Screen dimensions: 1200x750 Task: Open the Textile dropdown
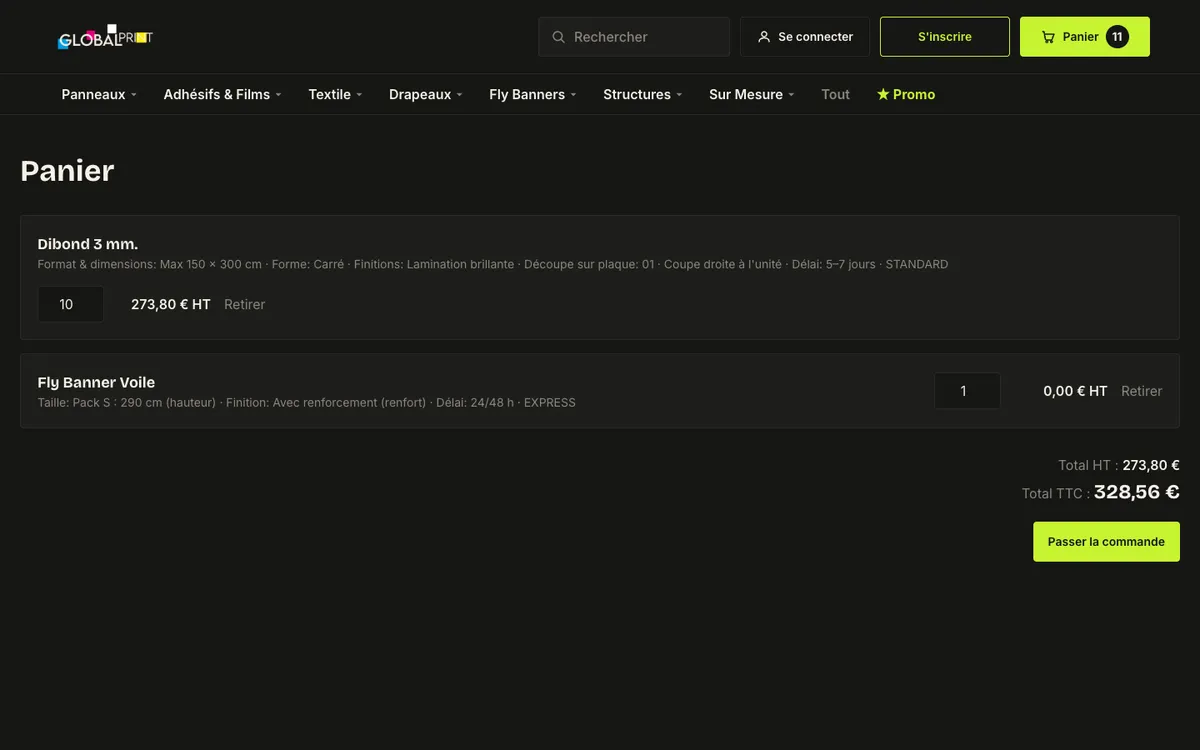pos(335,94)
